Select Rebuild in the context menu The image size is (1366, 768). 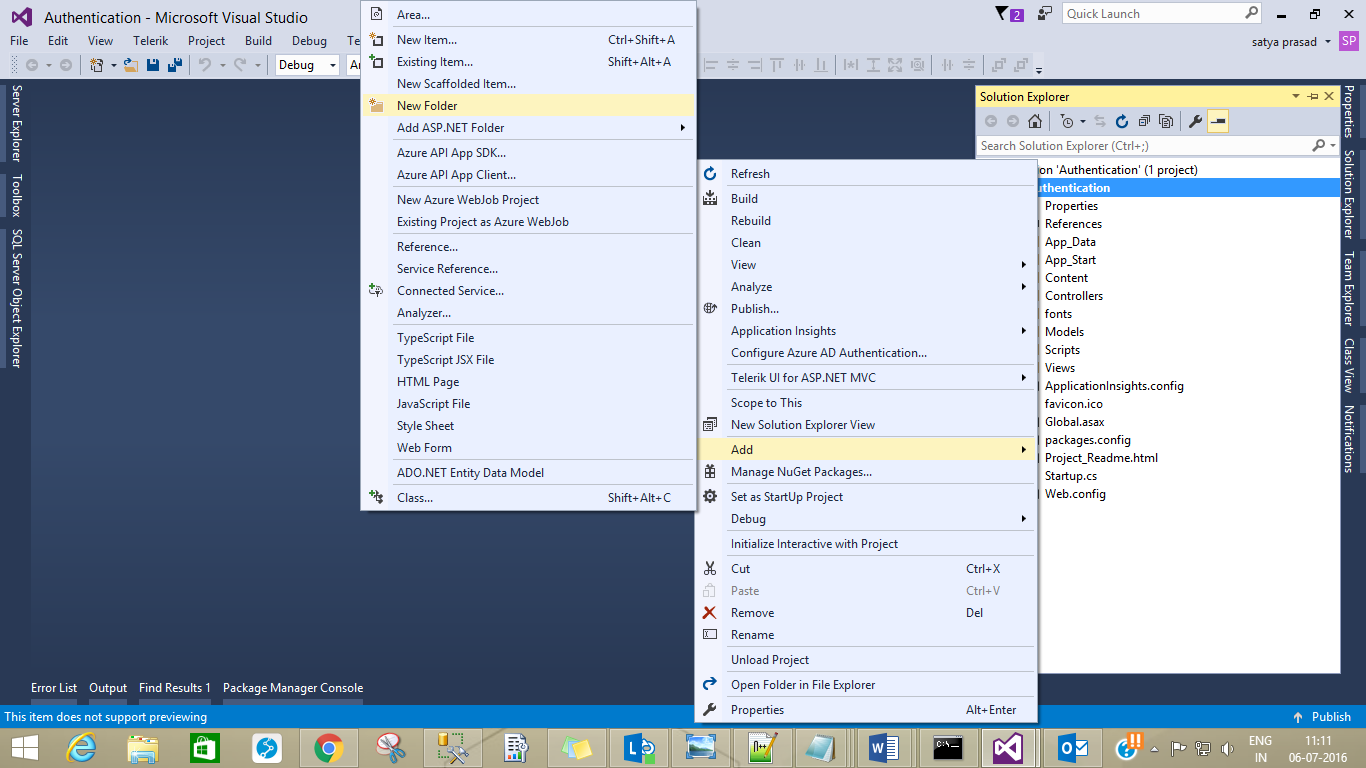(x=866, y=221)
